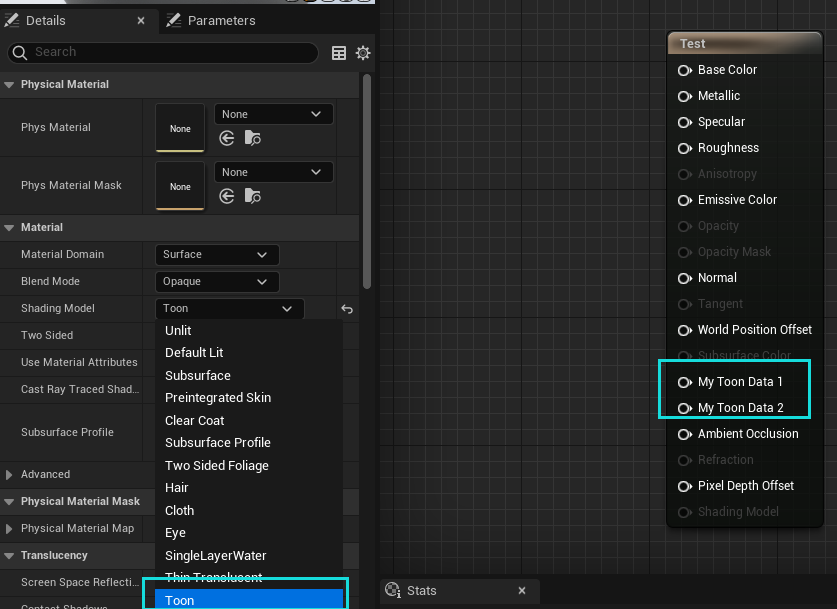Viewport: 837px width, 609px height.
Task: Reset Shading Model to default value
Action: [x=347, y=309]
